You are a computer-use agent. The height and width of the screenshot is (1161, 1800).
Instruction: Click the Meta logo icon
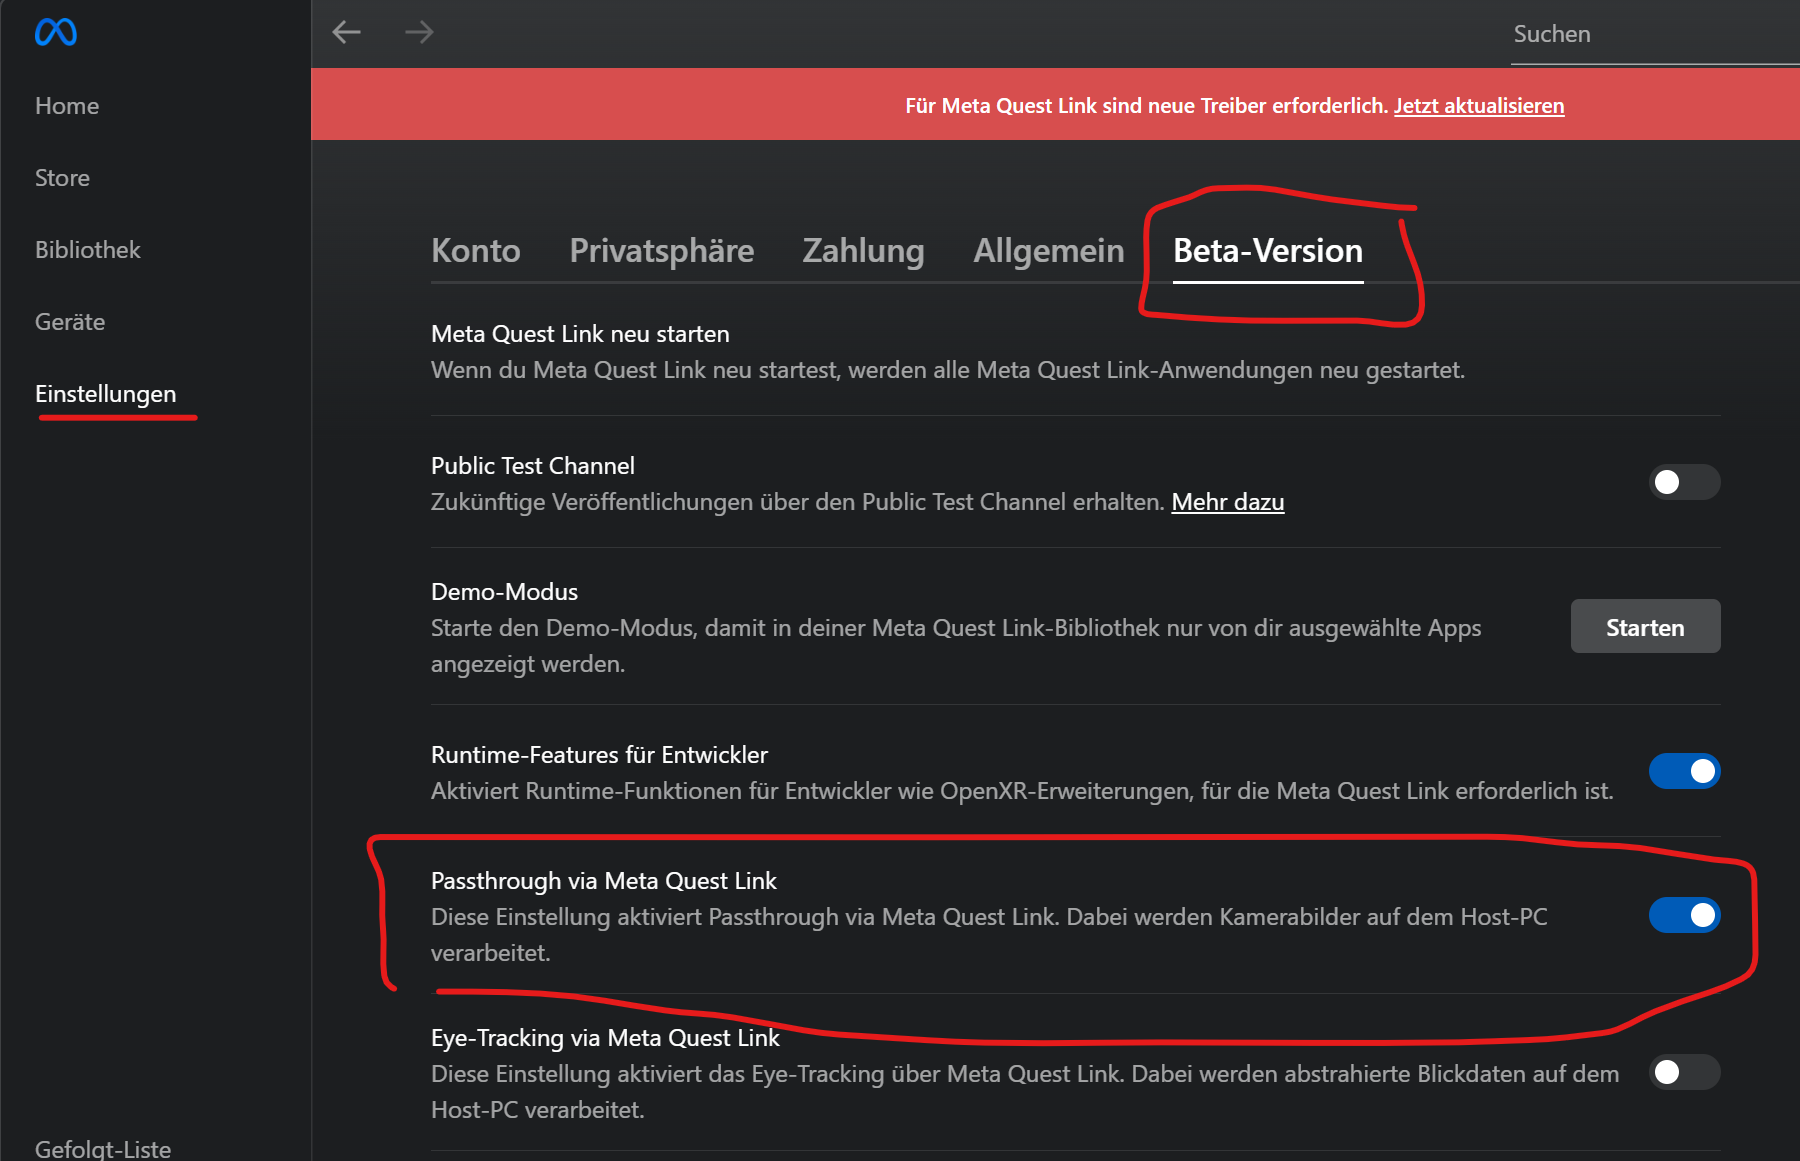(56, 33)
